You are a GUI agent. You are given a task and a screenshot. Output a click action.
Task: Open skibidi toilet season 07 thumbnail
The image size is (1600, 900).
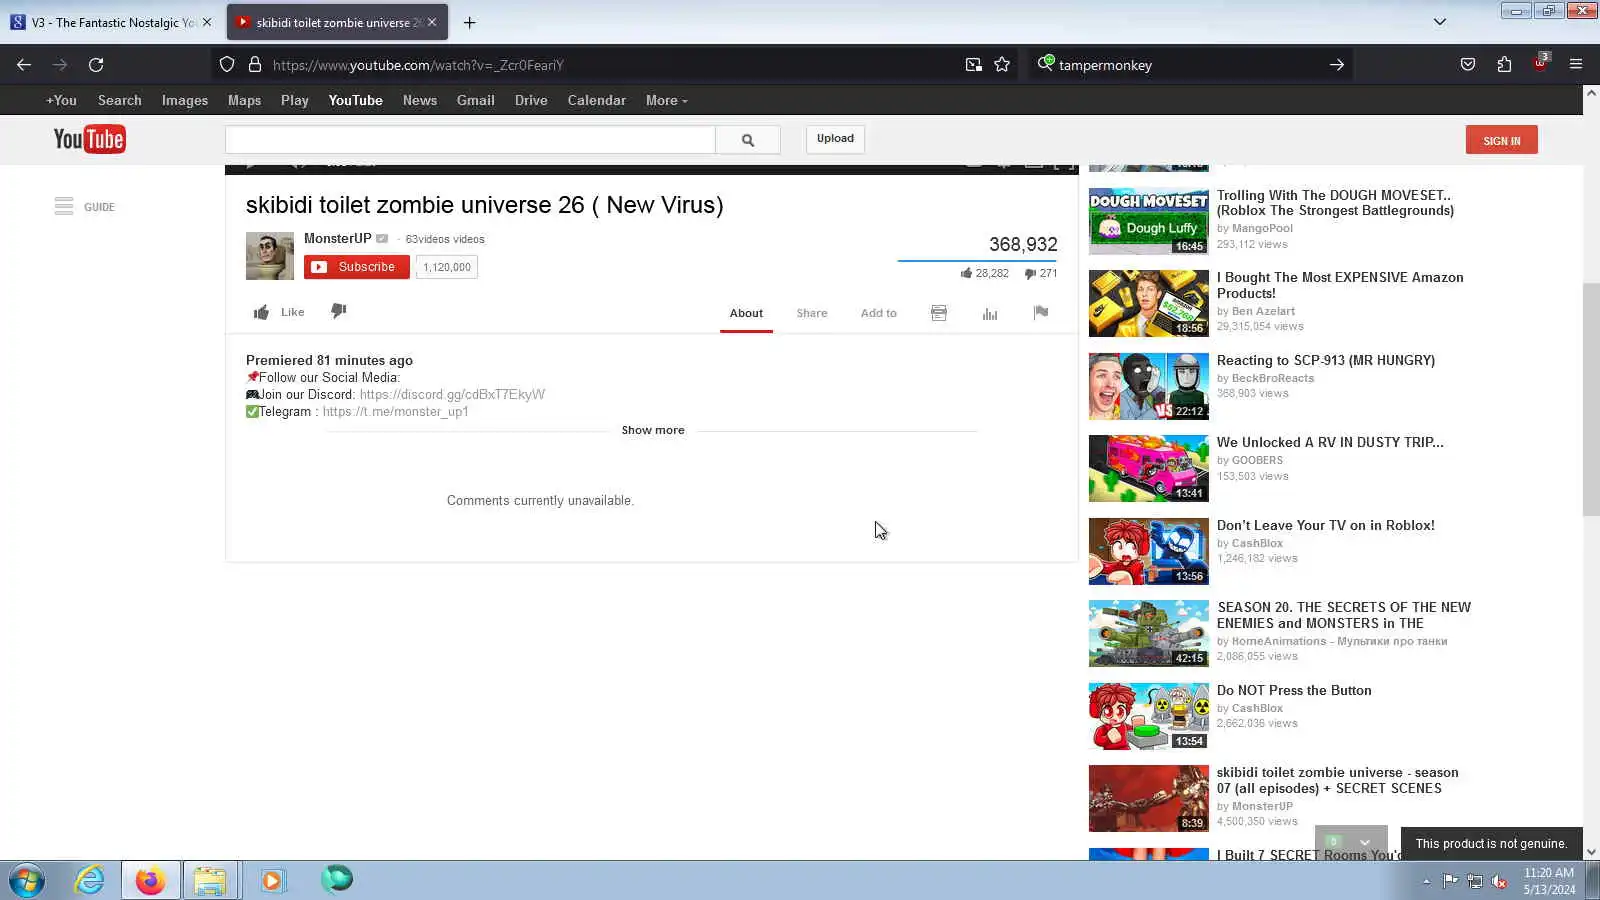pos(1149,798)
